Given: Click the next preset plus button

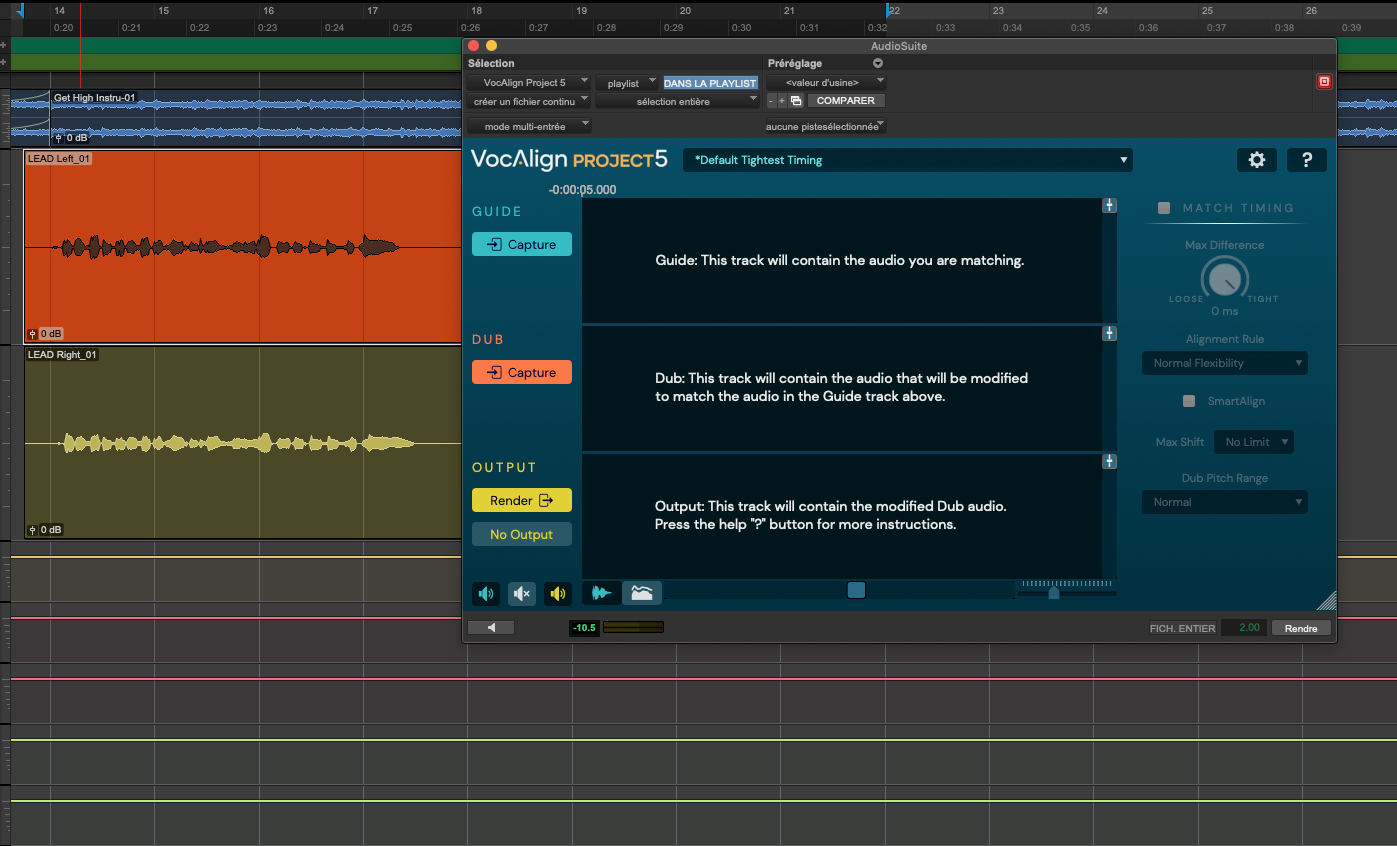Looking at the screenshot, I should point(782,101).
